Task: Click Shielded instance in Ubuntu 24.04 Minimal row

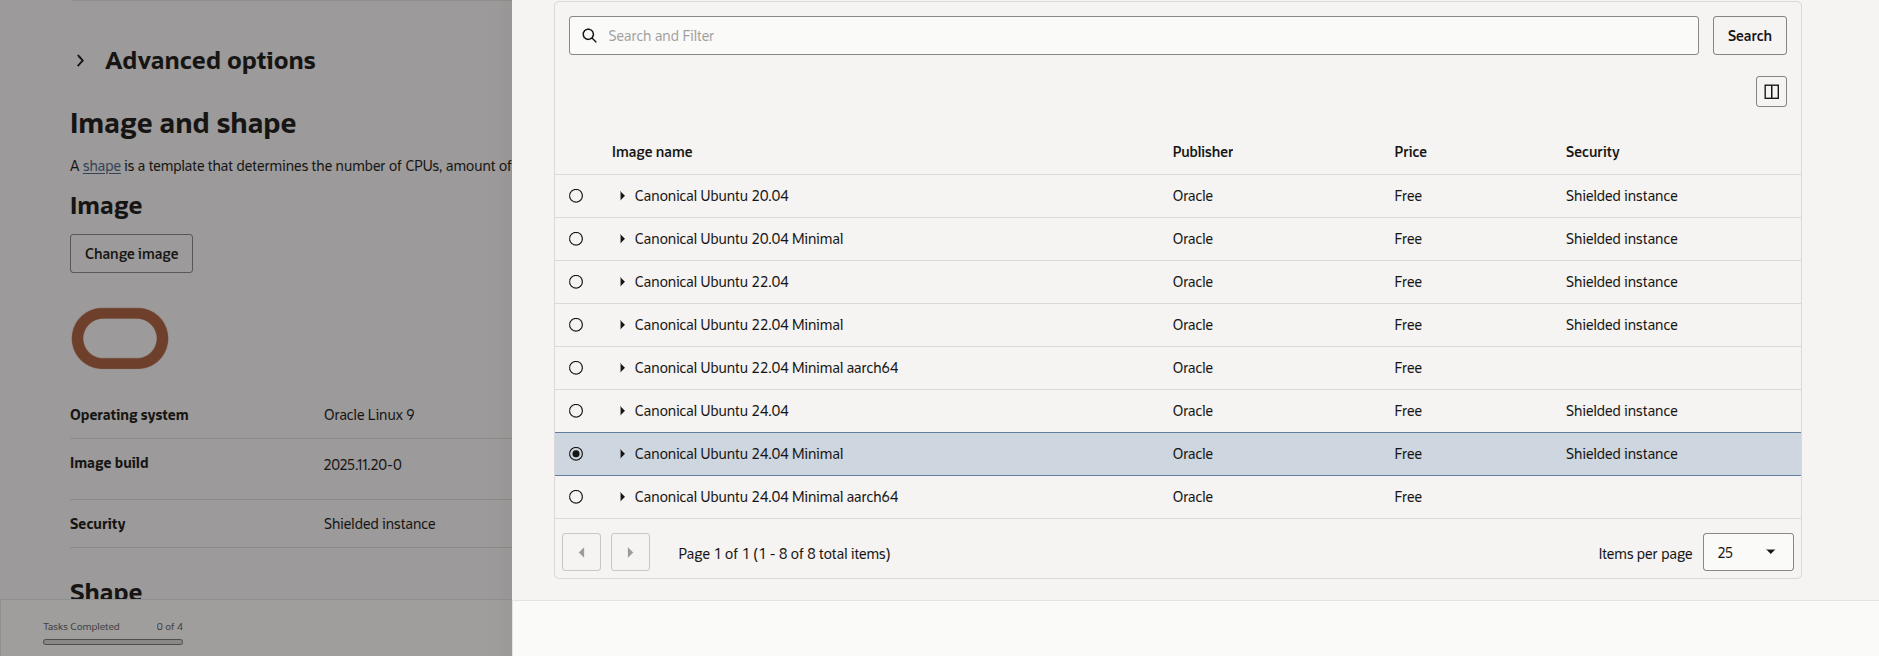Action: click(1622, 454)
